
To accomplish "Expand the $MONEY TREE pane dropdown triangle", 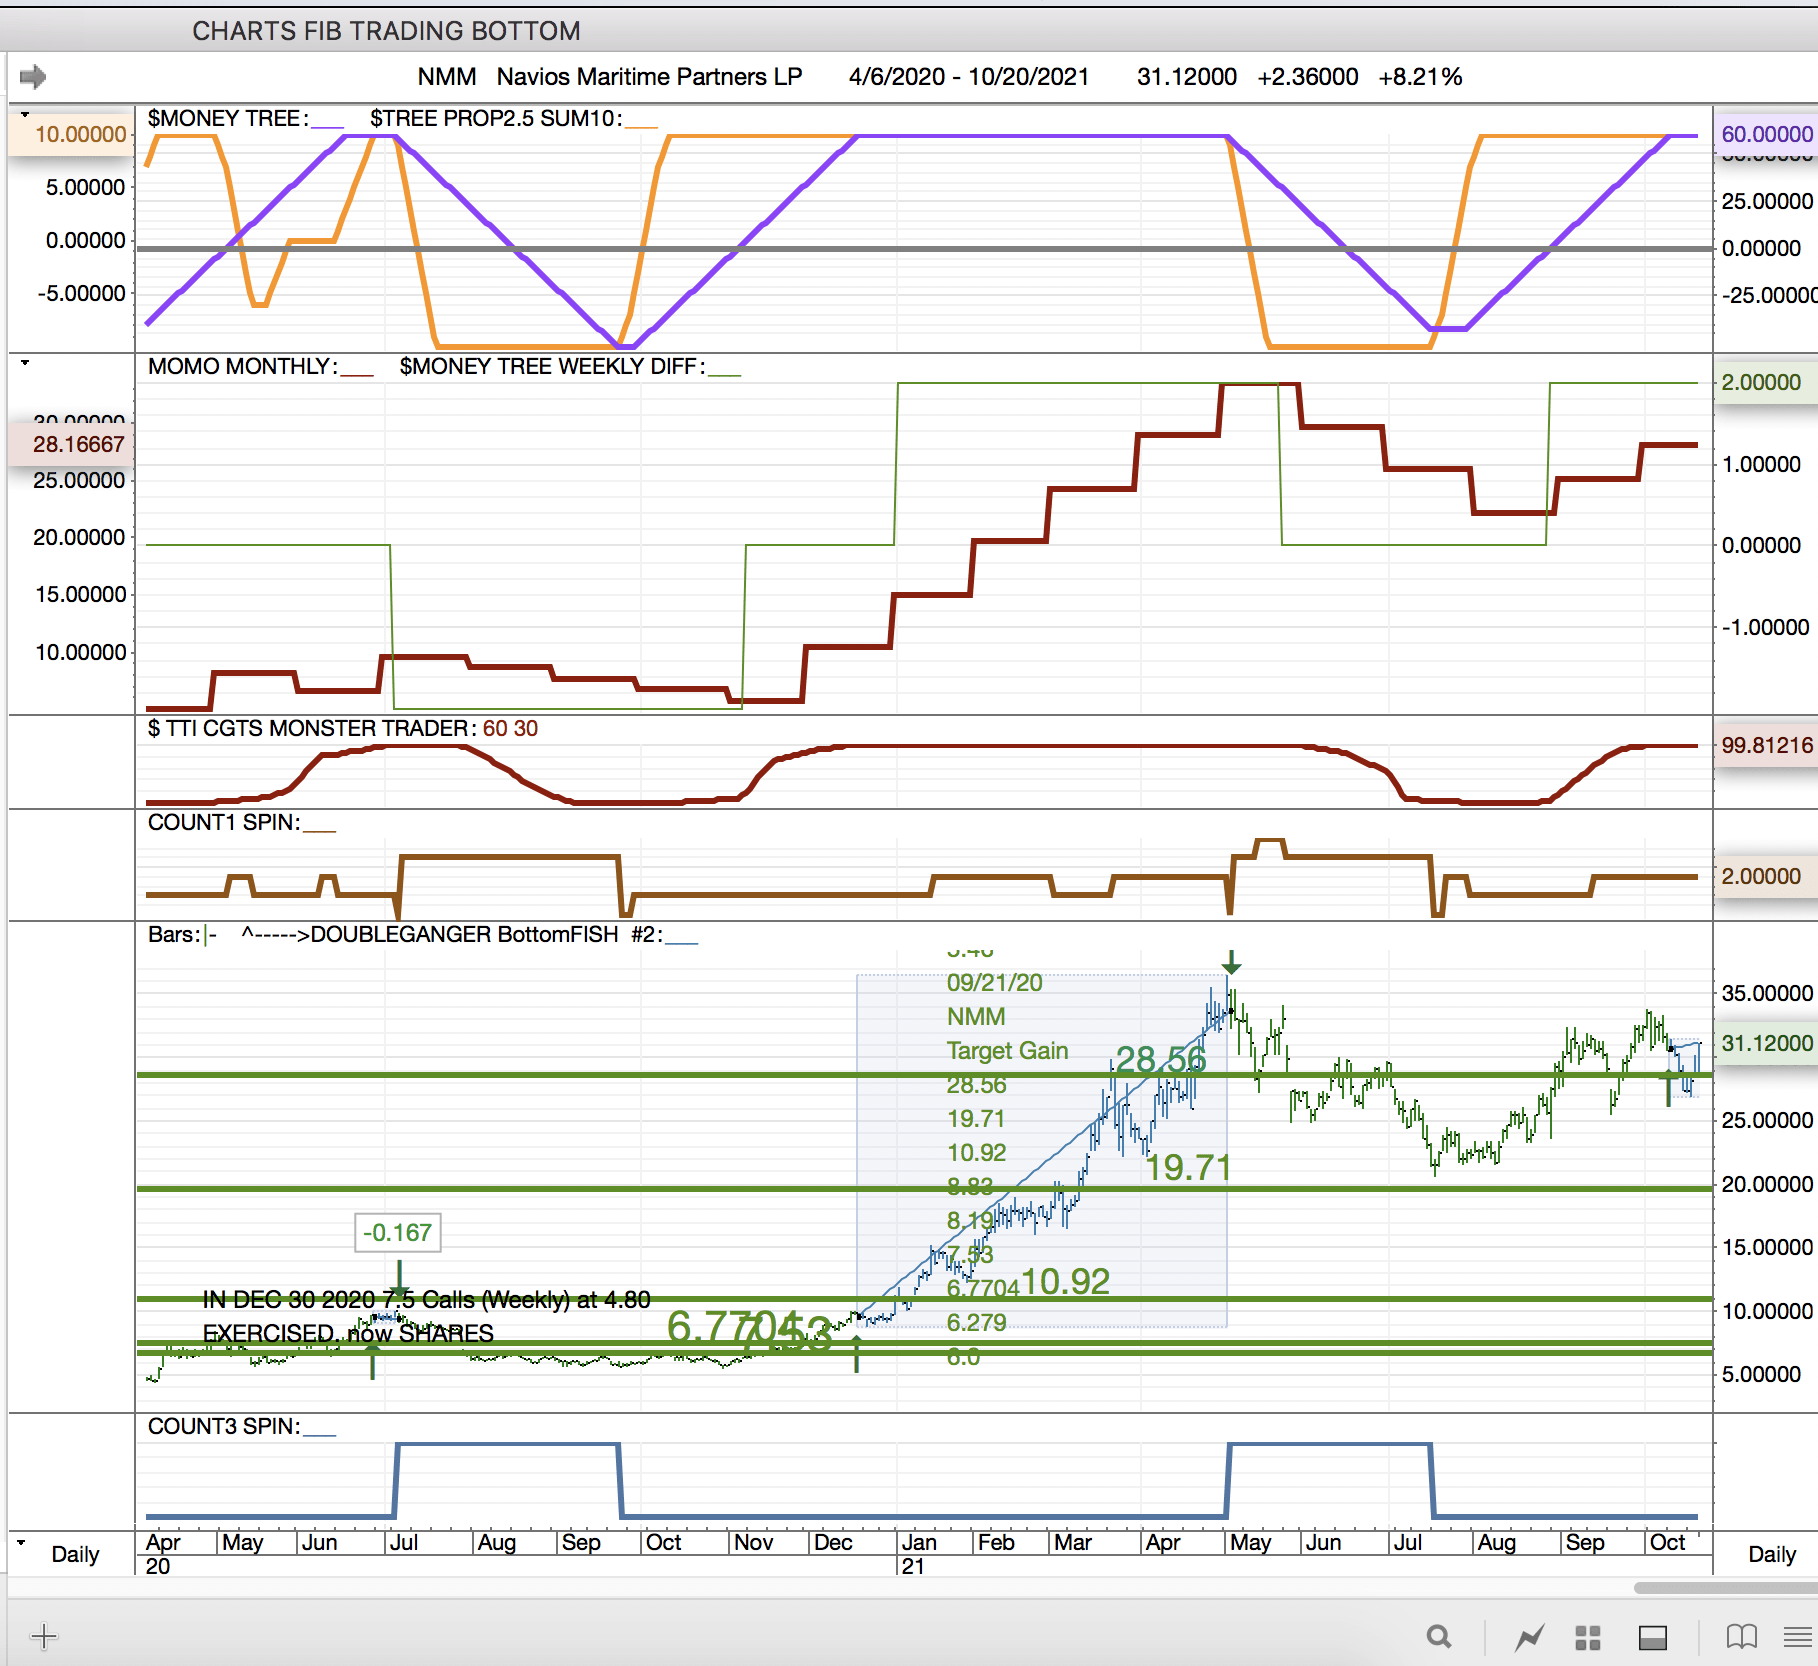I will (25, 115).
